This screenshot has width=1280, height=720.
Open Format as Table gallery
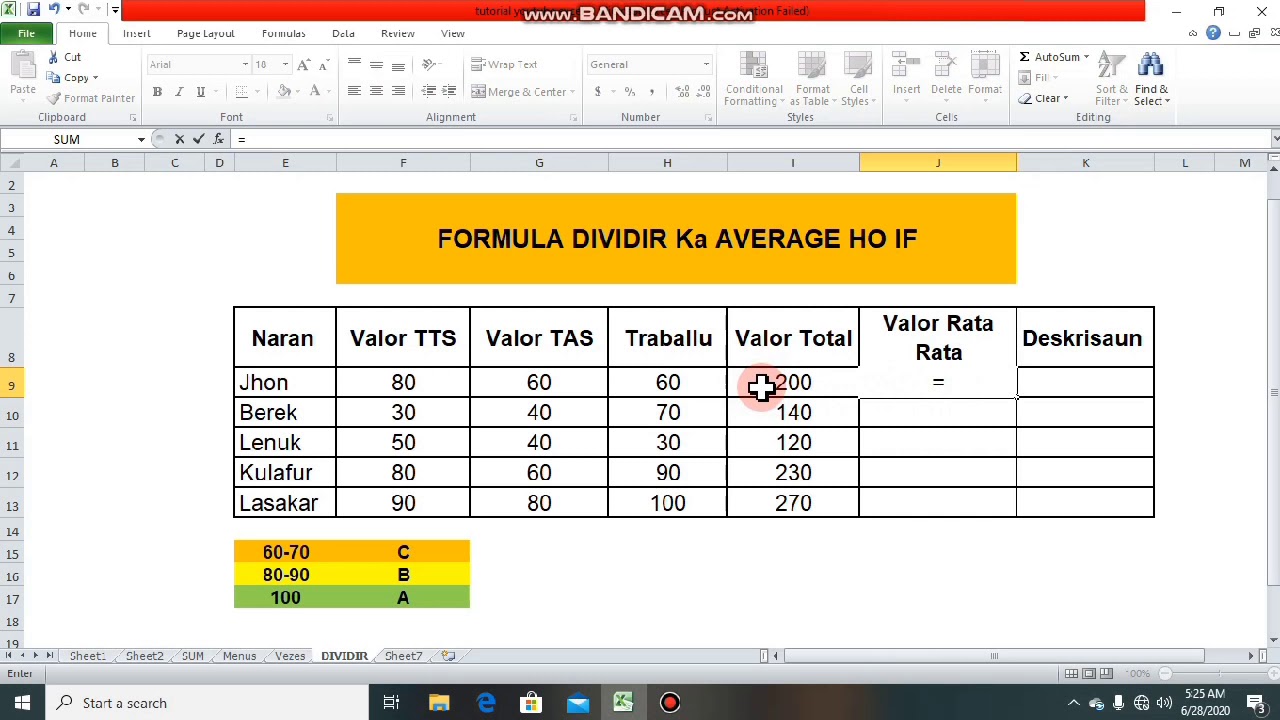coord(812,79)
